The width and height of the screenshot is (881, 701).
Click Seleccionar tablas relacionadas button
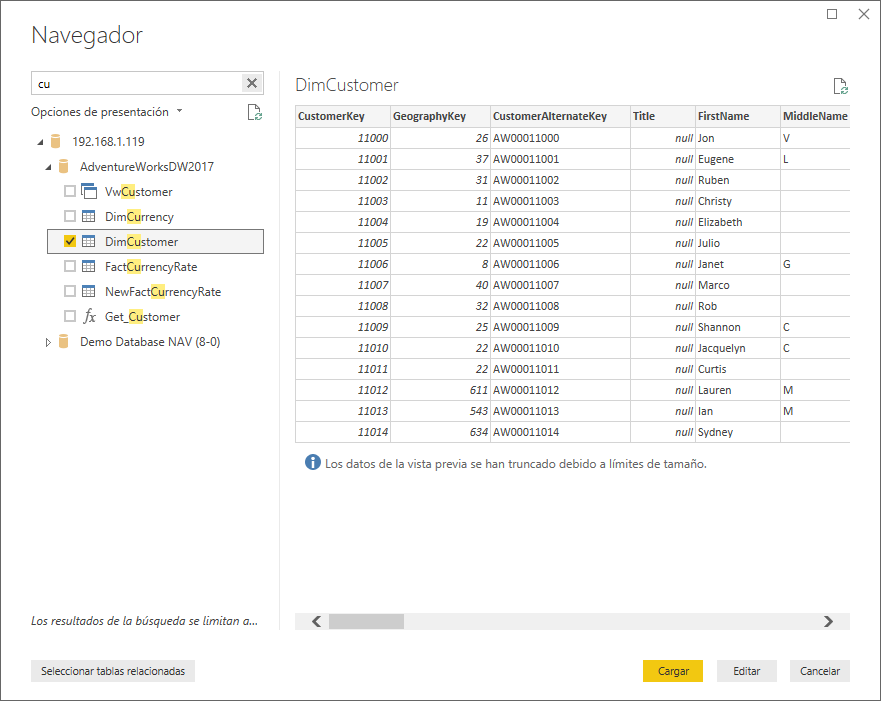(x=113, y=672)
